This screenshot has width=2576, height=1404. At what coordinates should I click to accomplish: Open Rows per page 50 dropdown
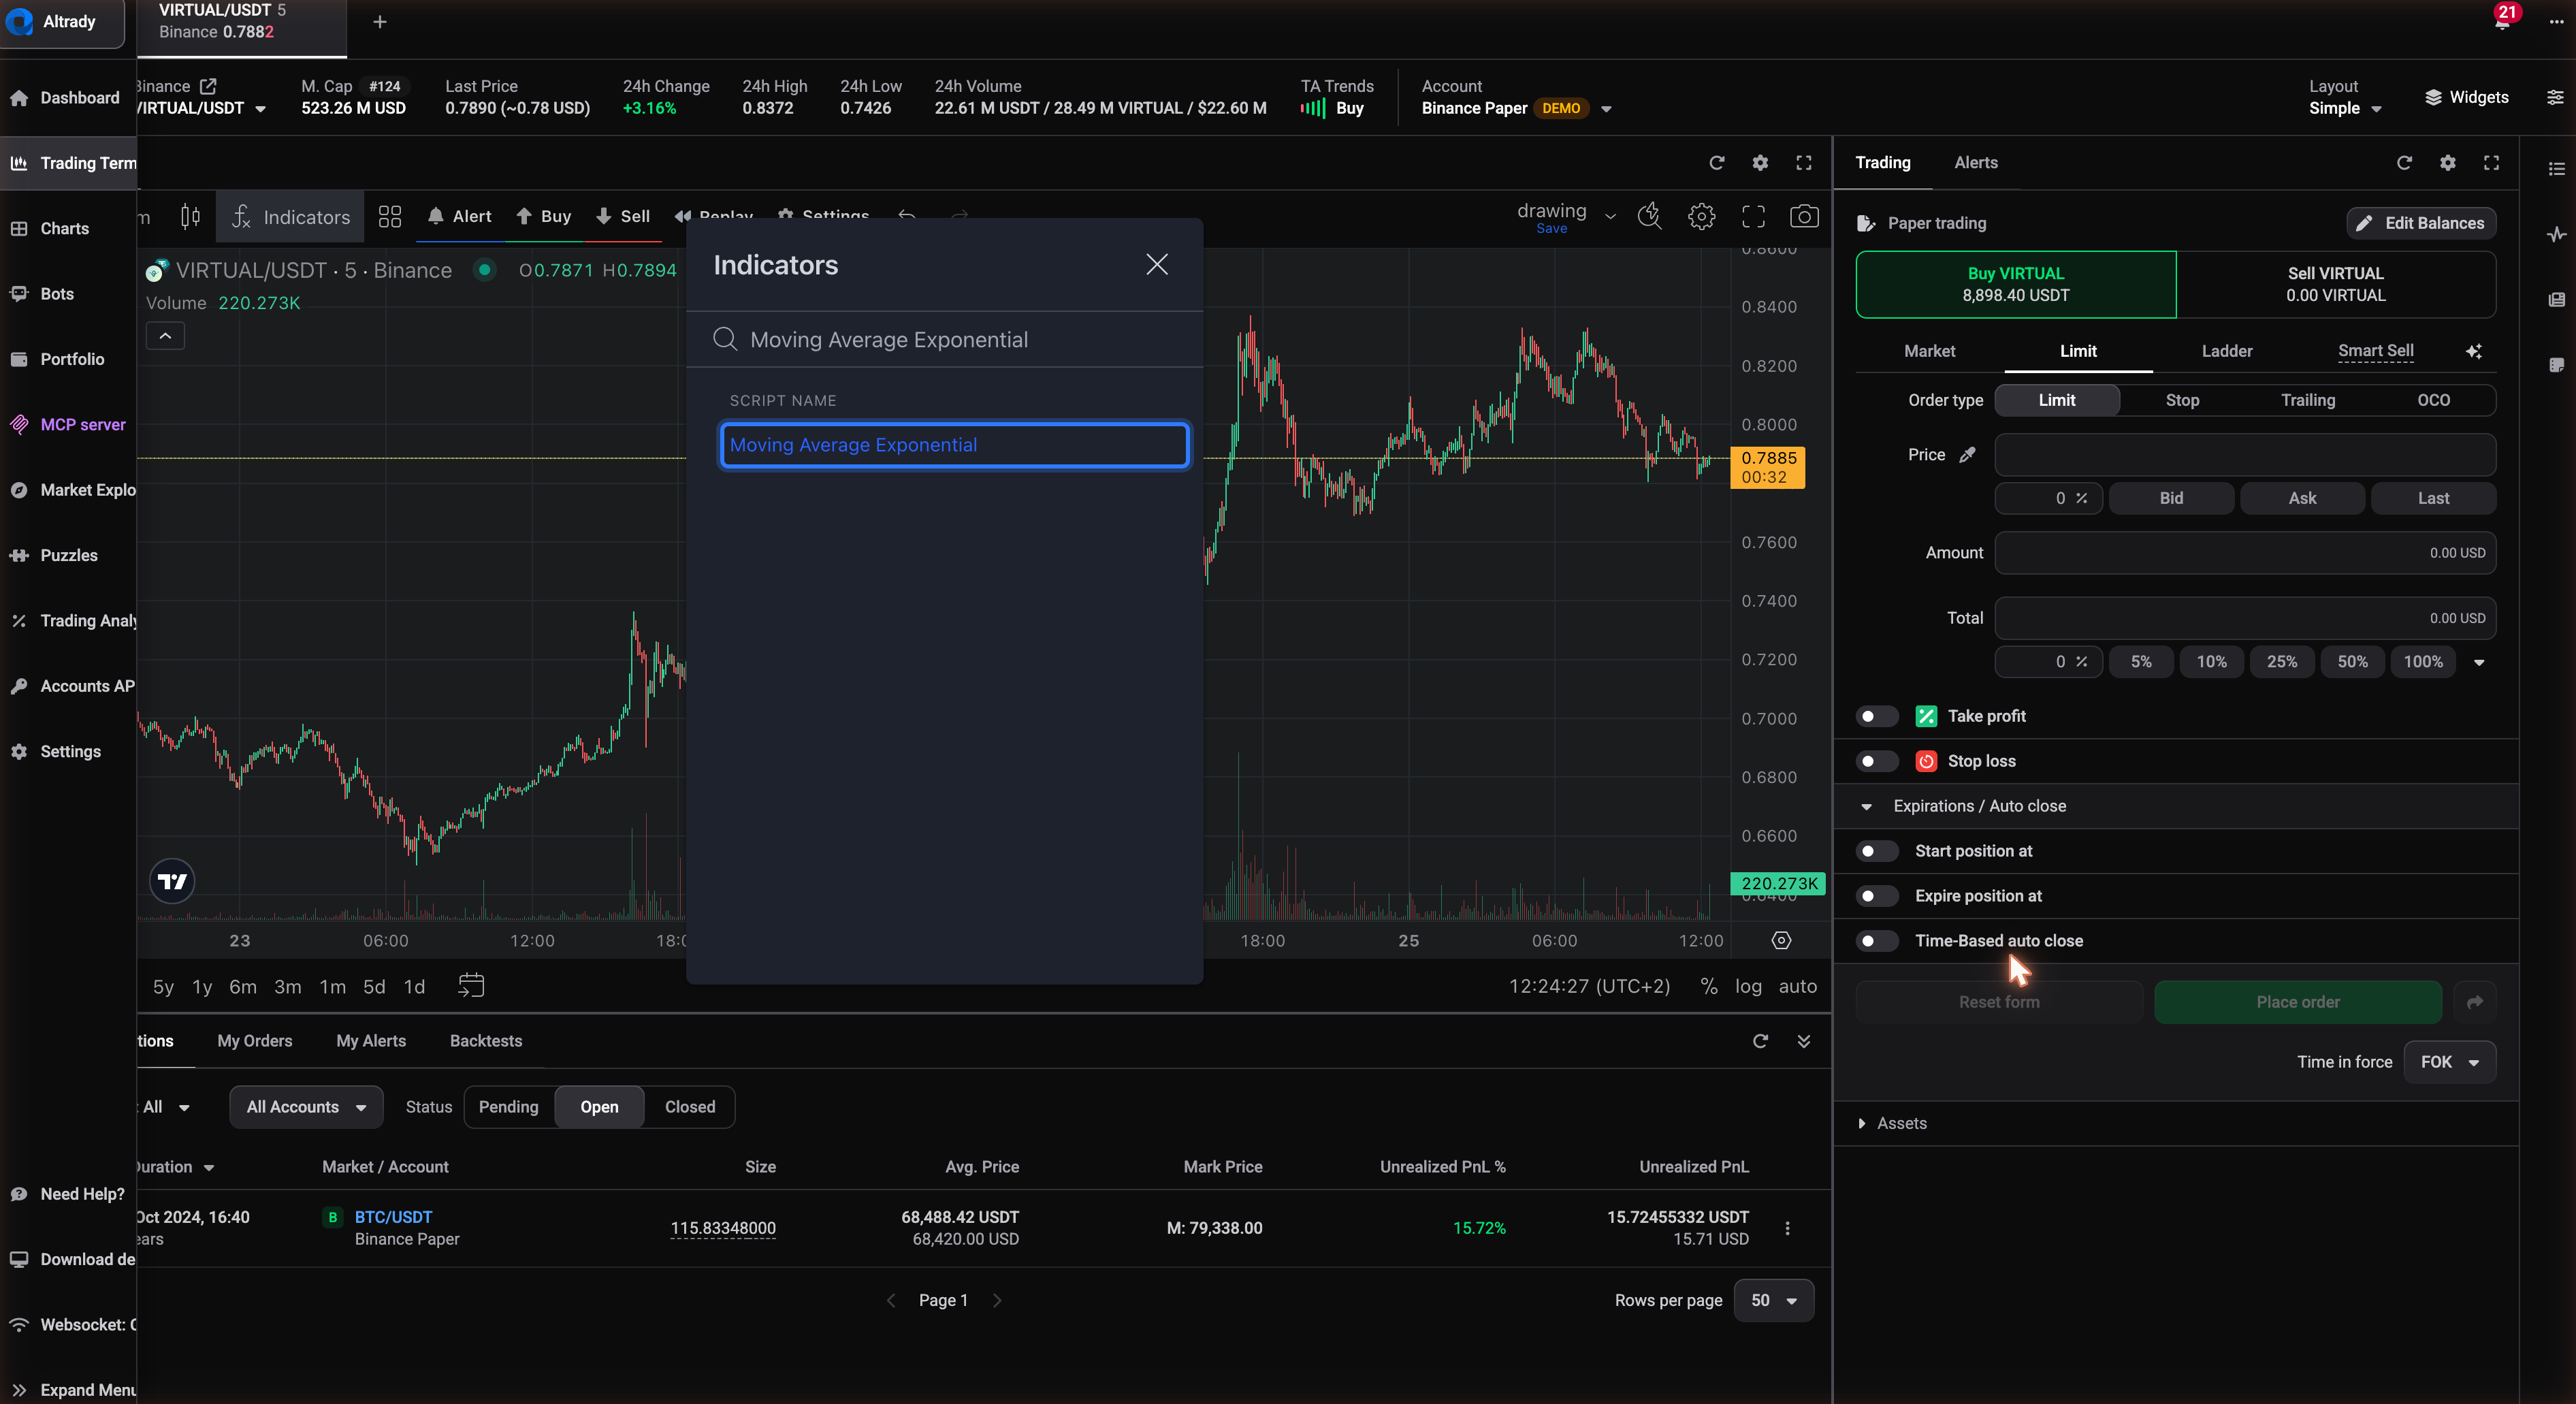tap(1773, 1300)
